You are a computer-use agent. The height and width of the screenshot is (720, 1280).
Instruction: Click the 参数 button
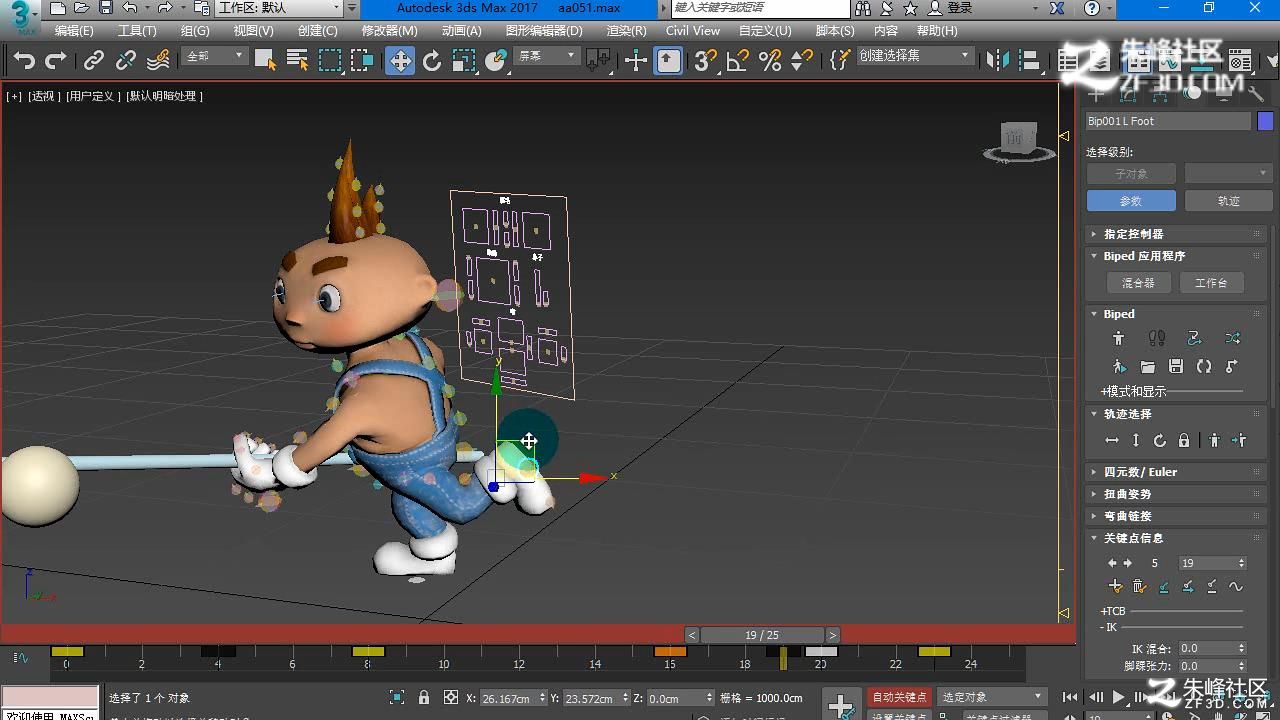click(x=1131, y=201)
